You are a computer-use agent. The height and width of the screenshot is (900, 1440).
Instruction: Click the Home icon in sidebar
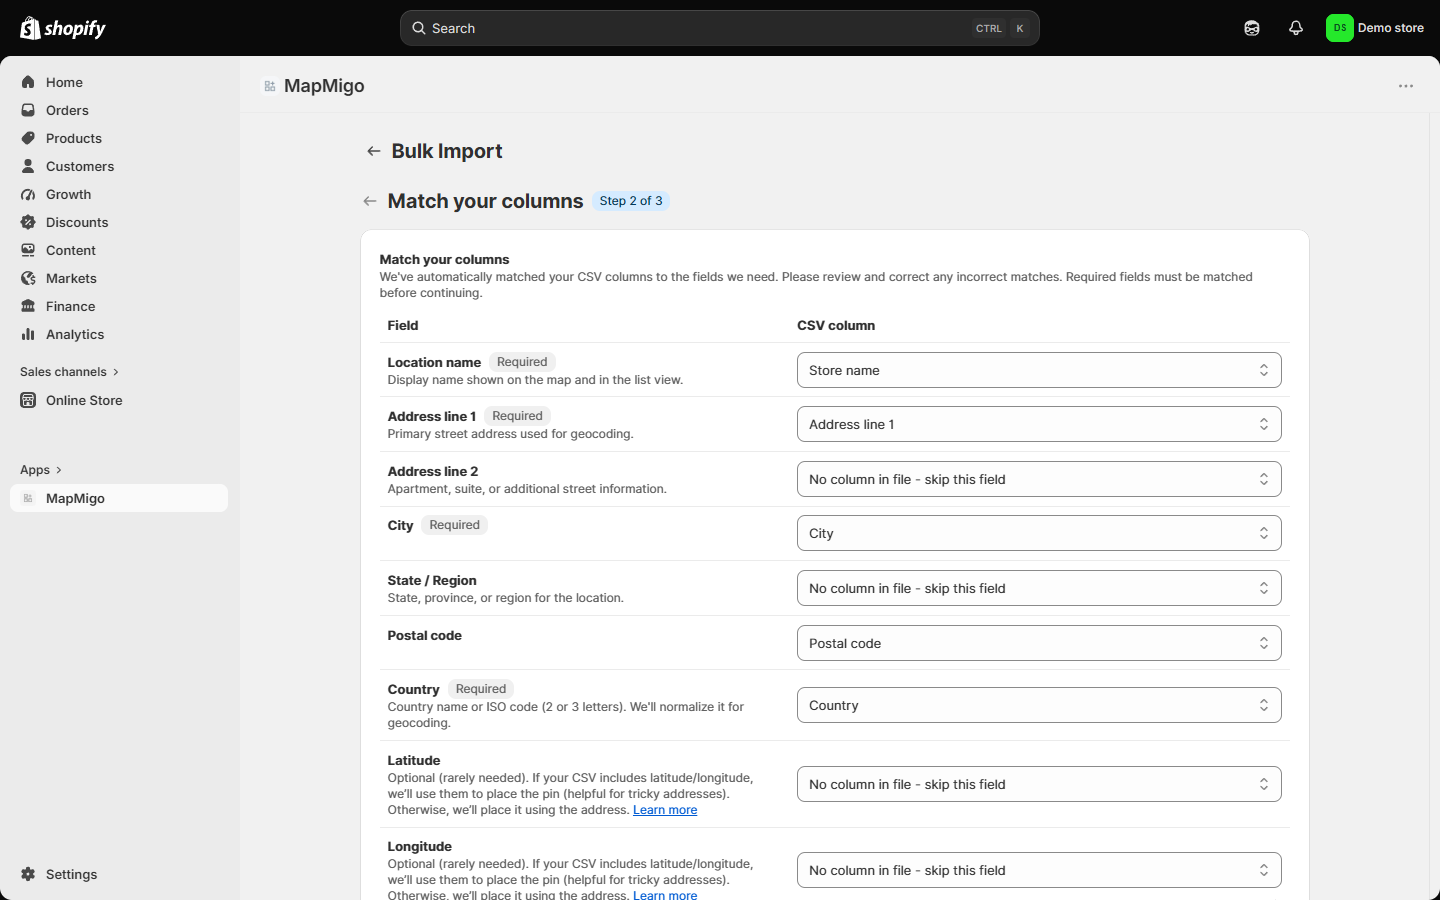coord(28,82)
